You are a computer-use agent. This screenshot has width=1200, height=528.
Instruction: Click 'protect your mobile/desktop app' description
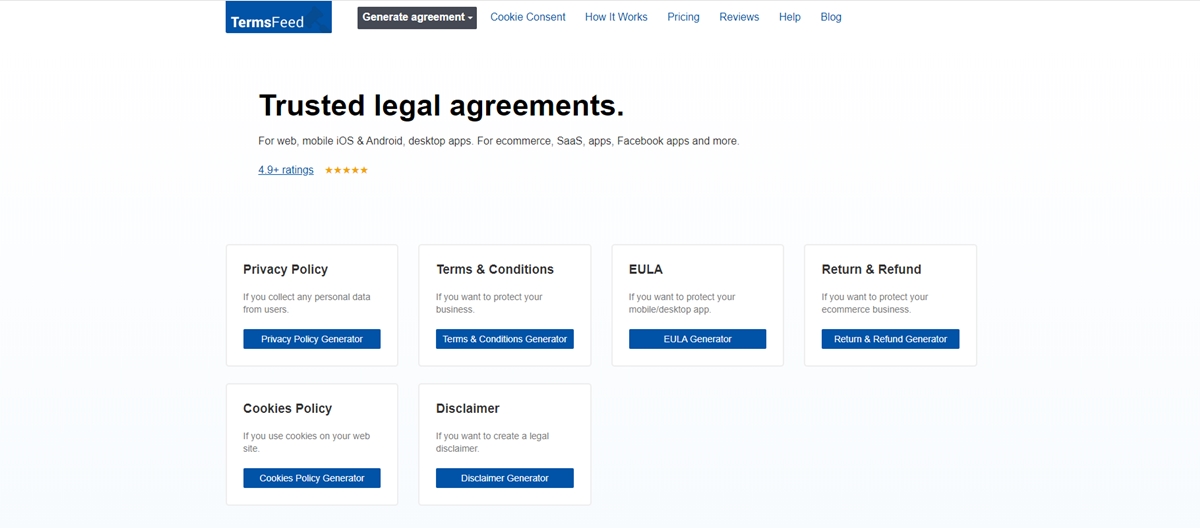[x=682, y=303]
